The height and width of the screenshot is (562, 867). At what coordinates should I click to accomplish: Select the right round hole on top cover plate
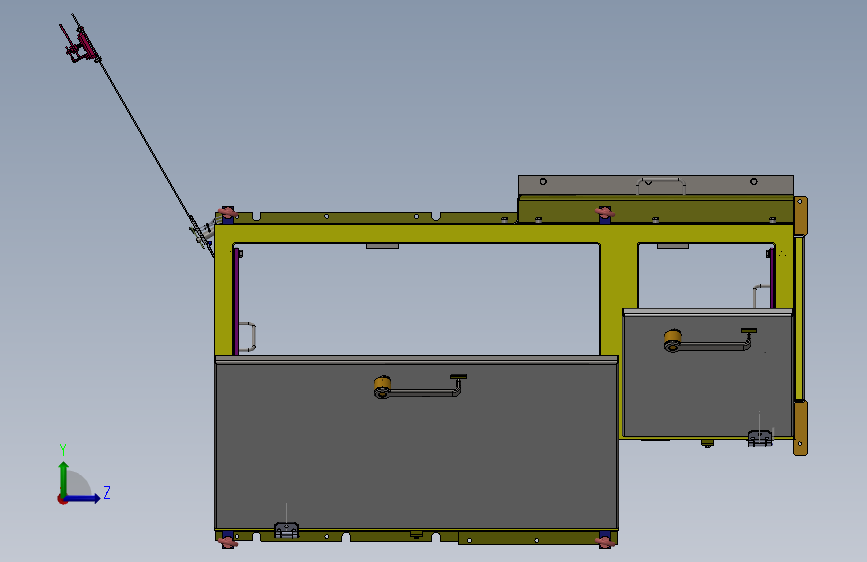754,181
